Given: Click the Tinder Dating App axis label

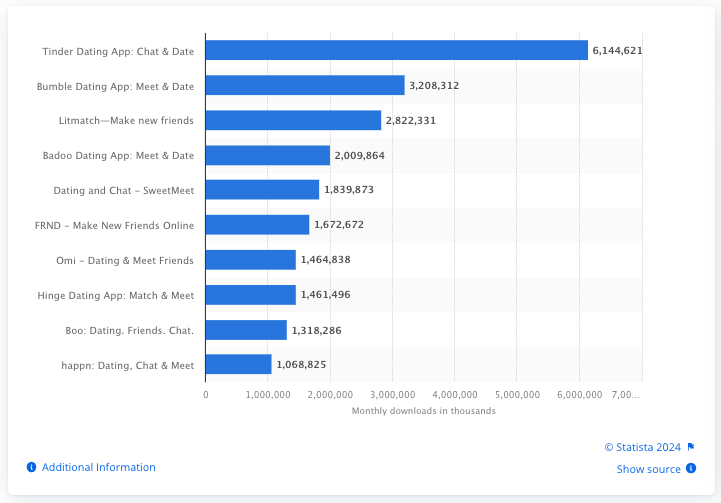Looking at the screenshot, I should click(x=118, y=50).
